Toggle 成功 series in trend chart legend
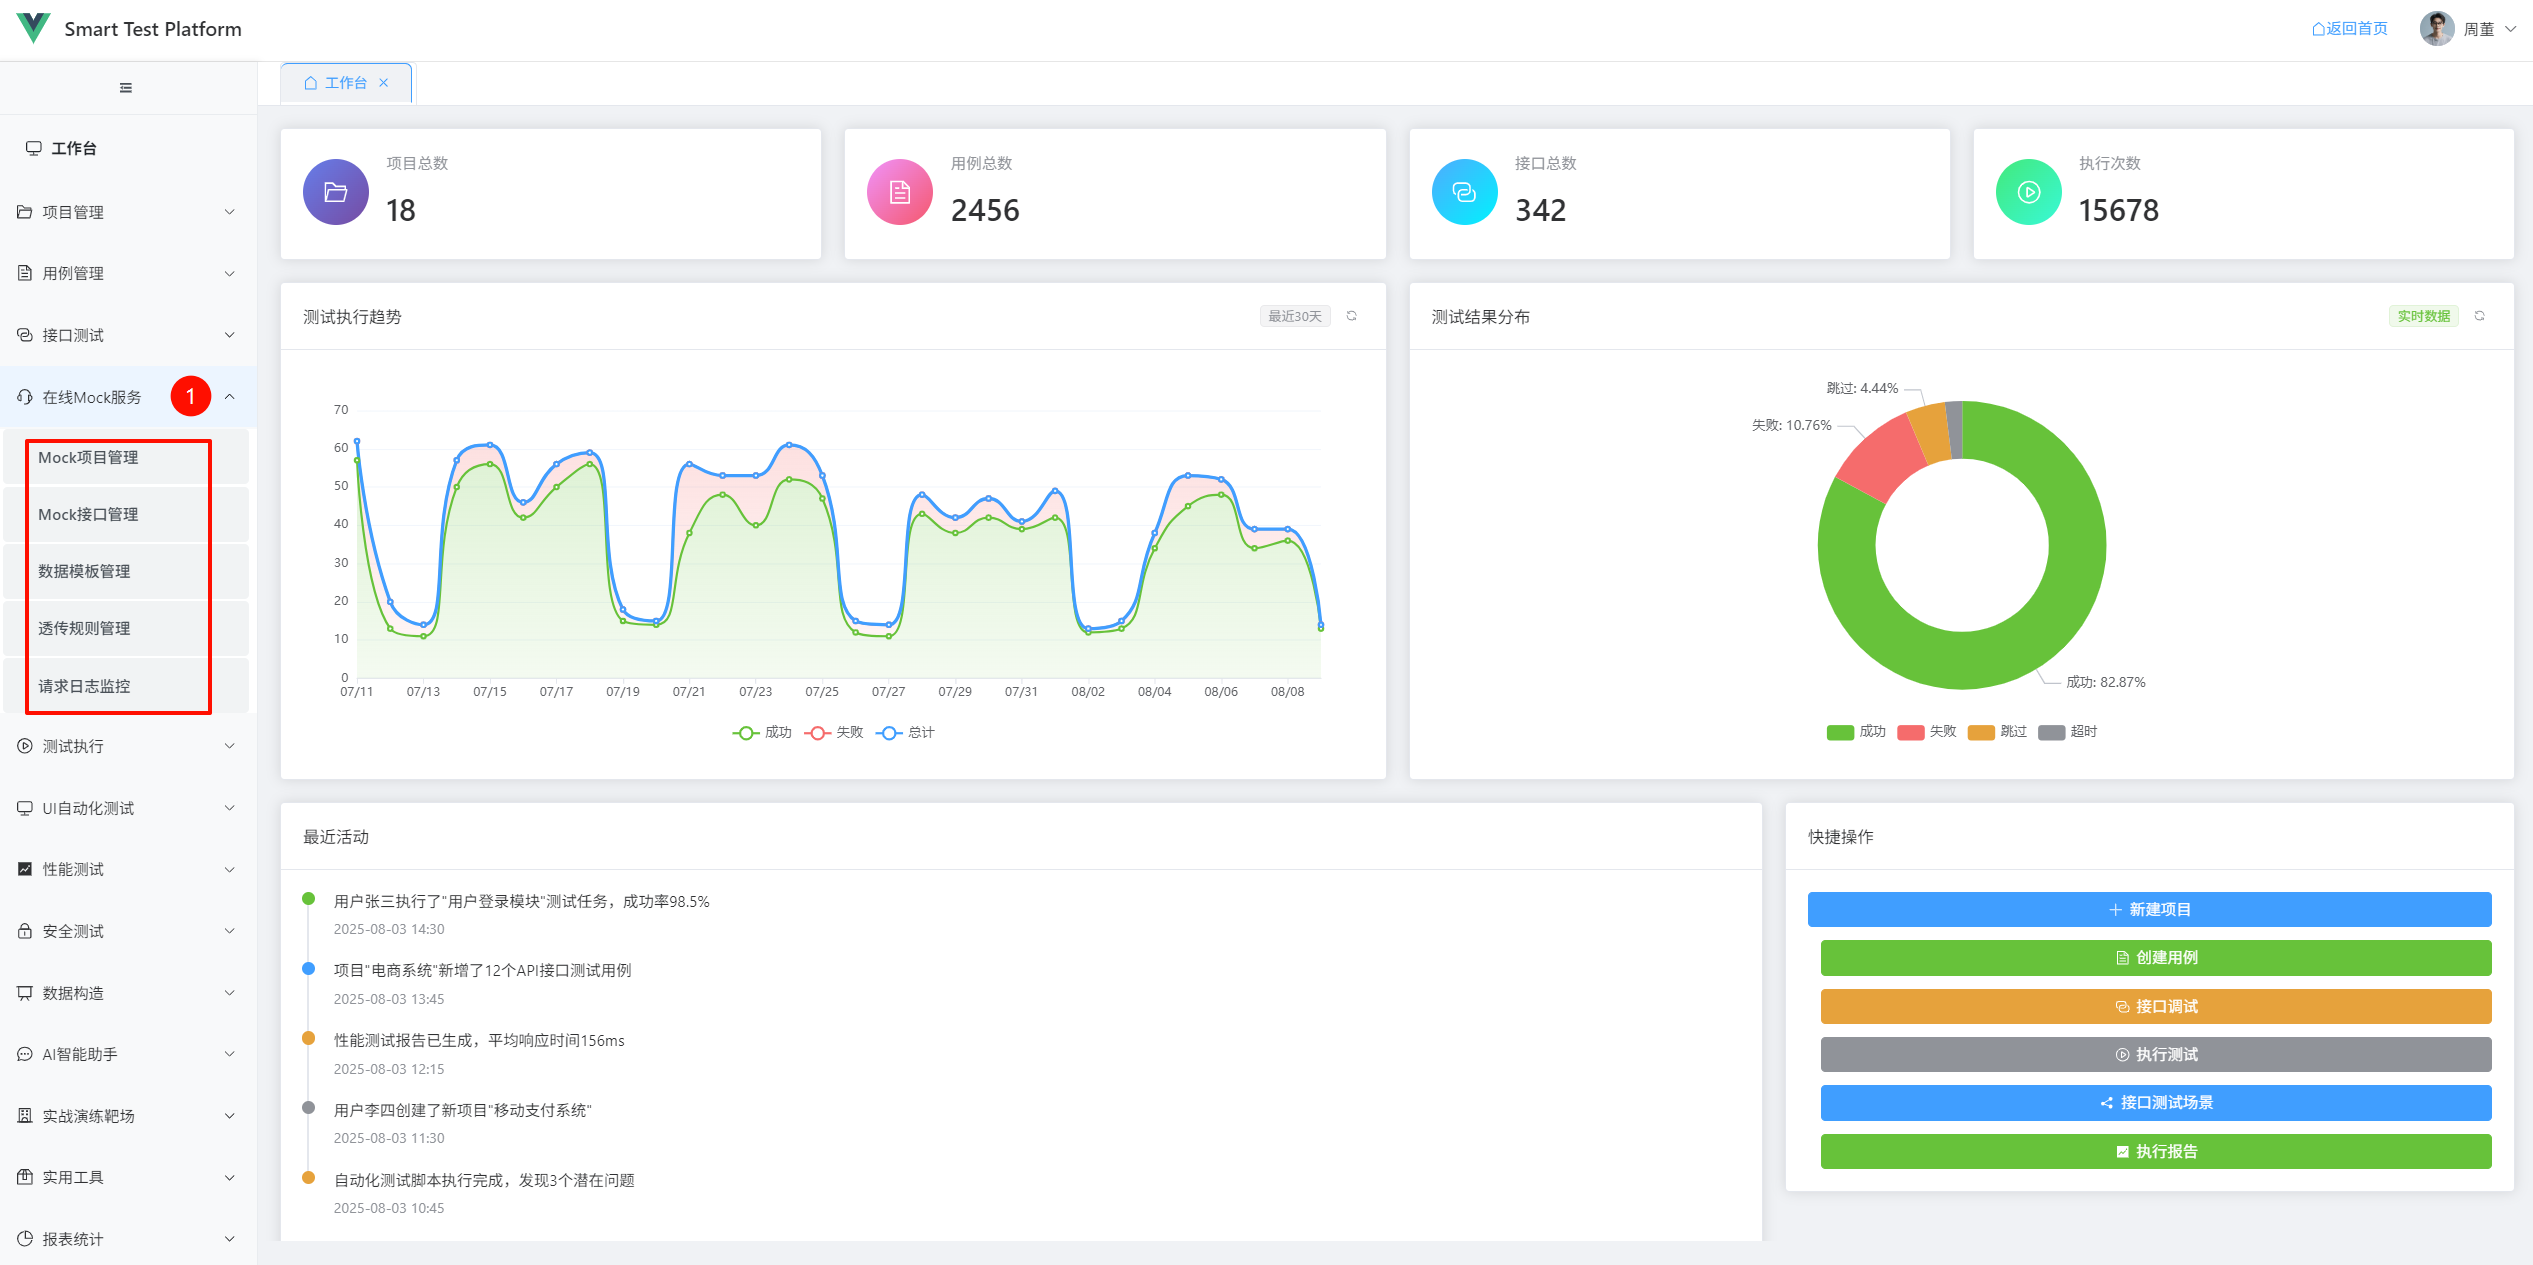This screenshot has height=1265, width=2533. [762, 732]
